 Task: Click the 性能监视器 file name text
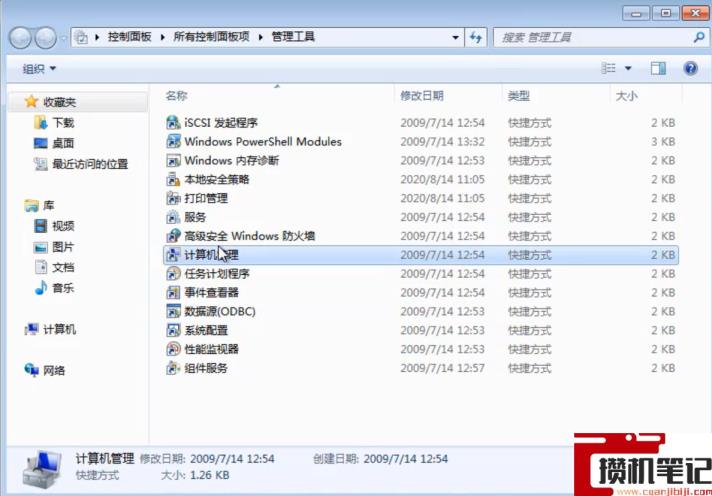[211, 349]
